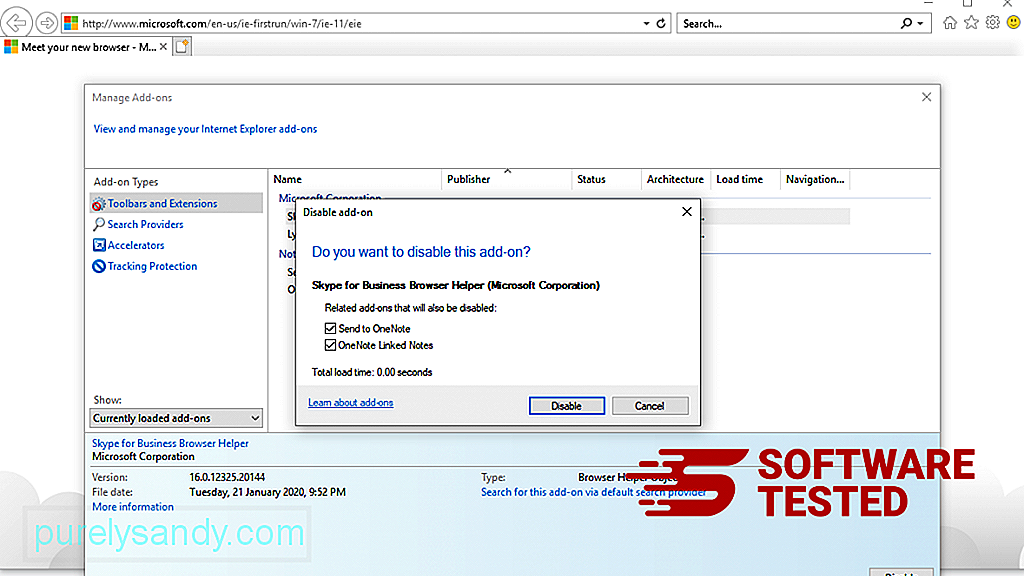Image resolution: width=1024 pixels, height=576 pixels.
Task: Click 'Skype for Business Browser Helper' details title
Action: pyautogui.click(x=170, y=443)
